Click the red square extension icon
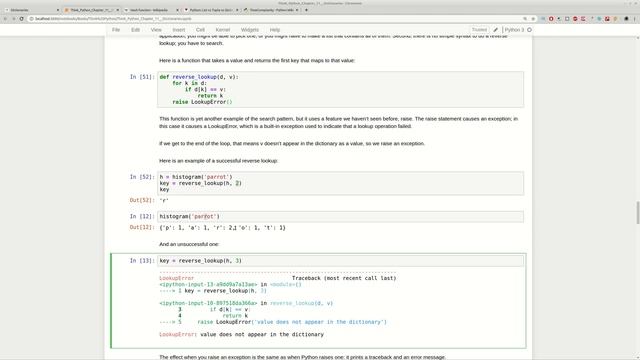 [x=607, y=19]
